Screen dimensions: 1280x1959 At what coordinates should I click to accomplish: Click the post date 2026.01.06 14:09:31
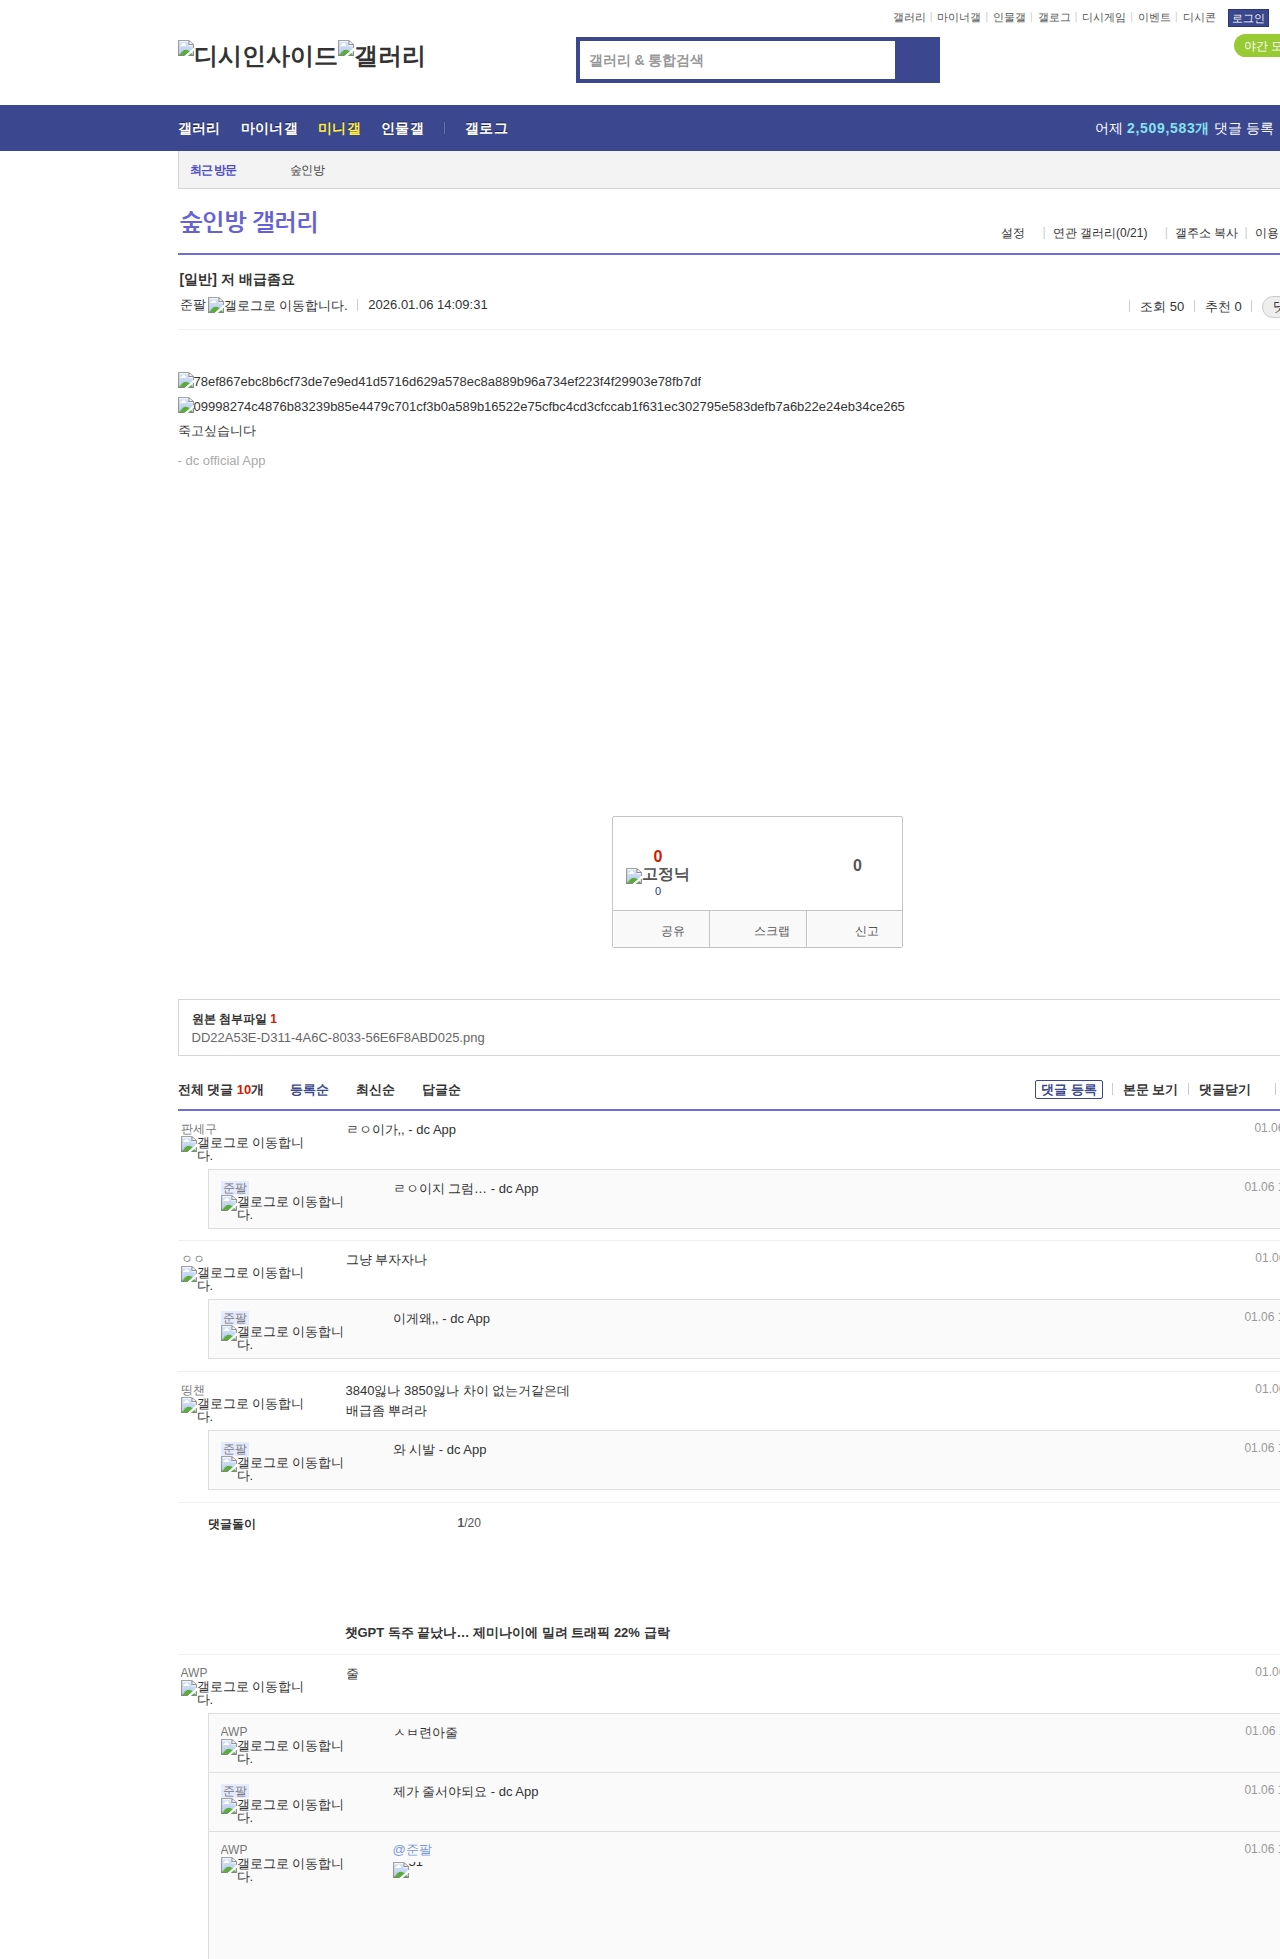point(428,305)
